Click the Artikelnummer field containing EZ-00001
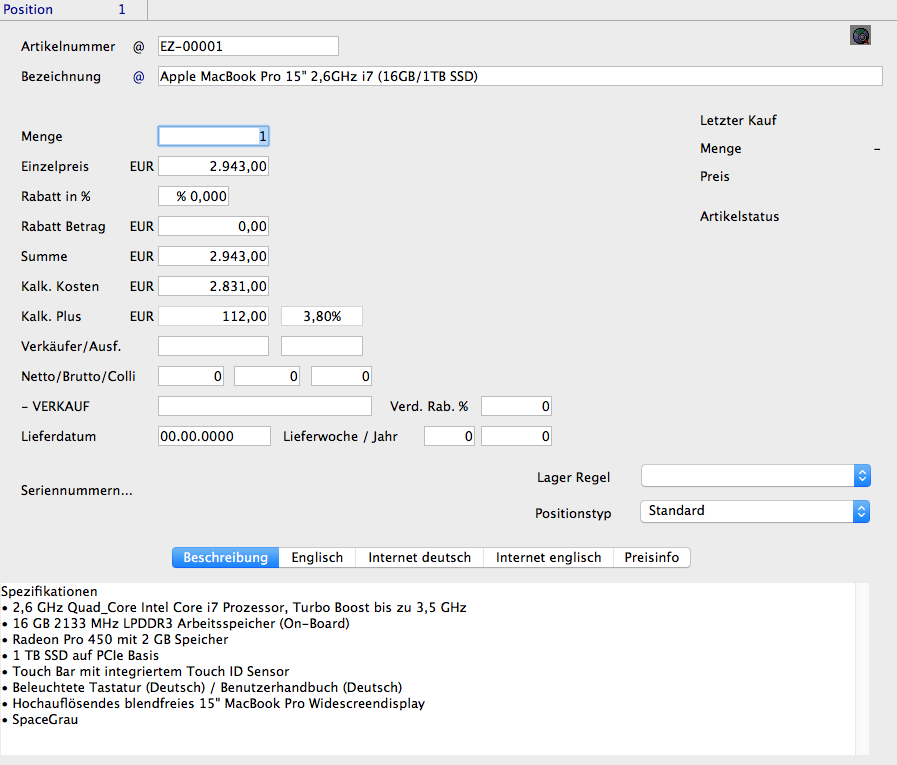 click(248, 46)
